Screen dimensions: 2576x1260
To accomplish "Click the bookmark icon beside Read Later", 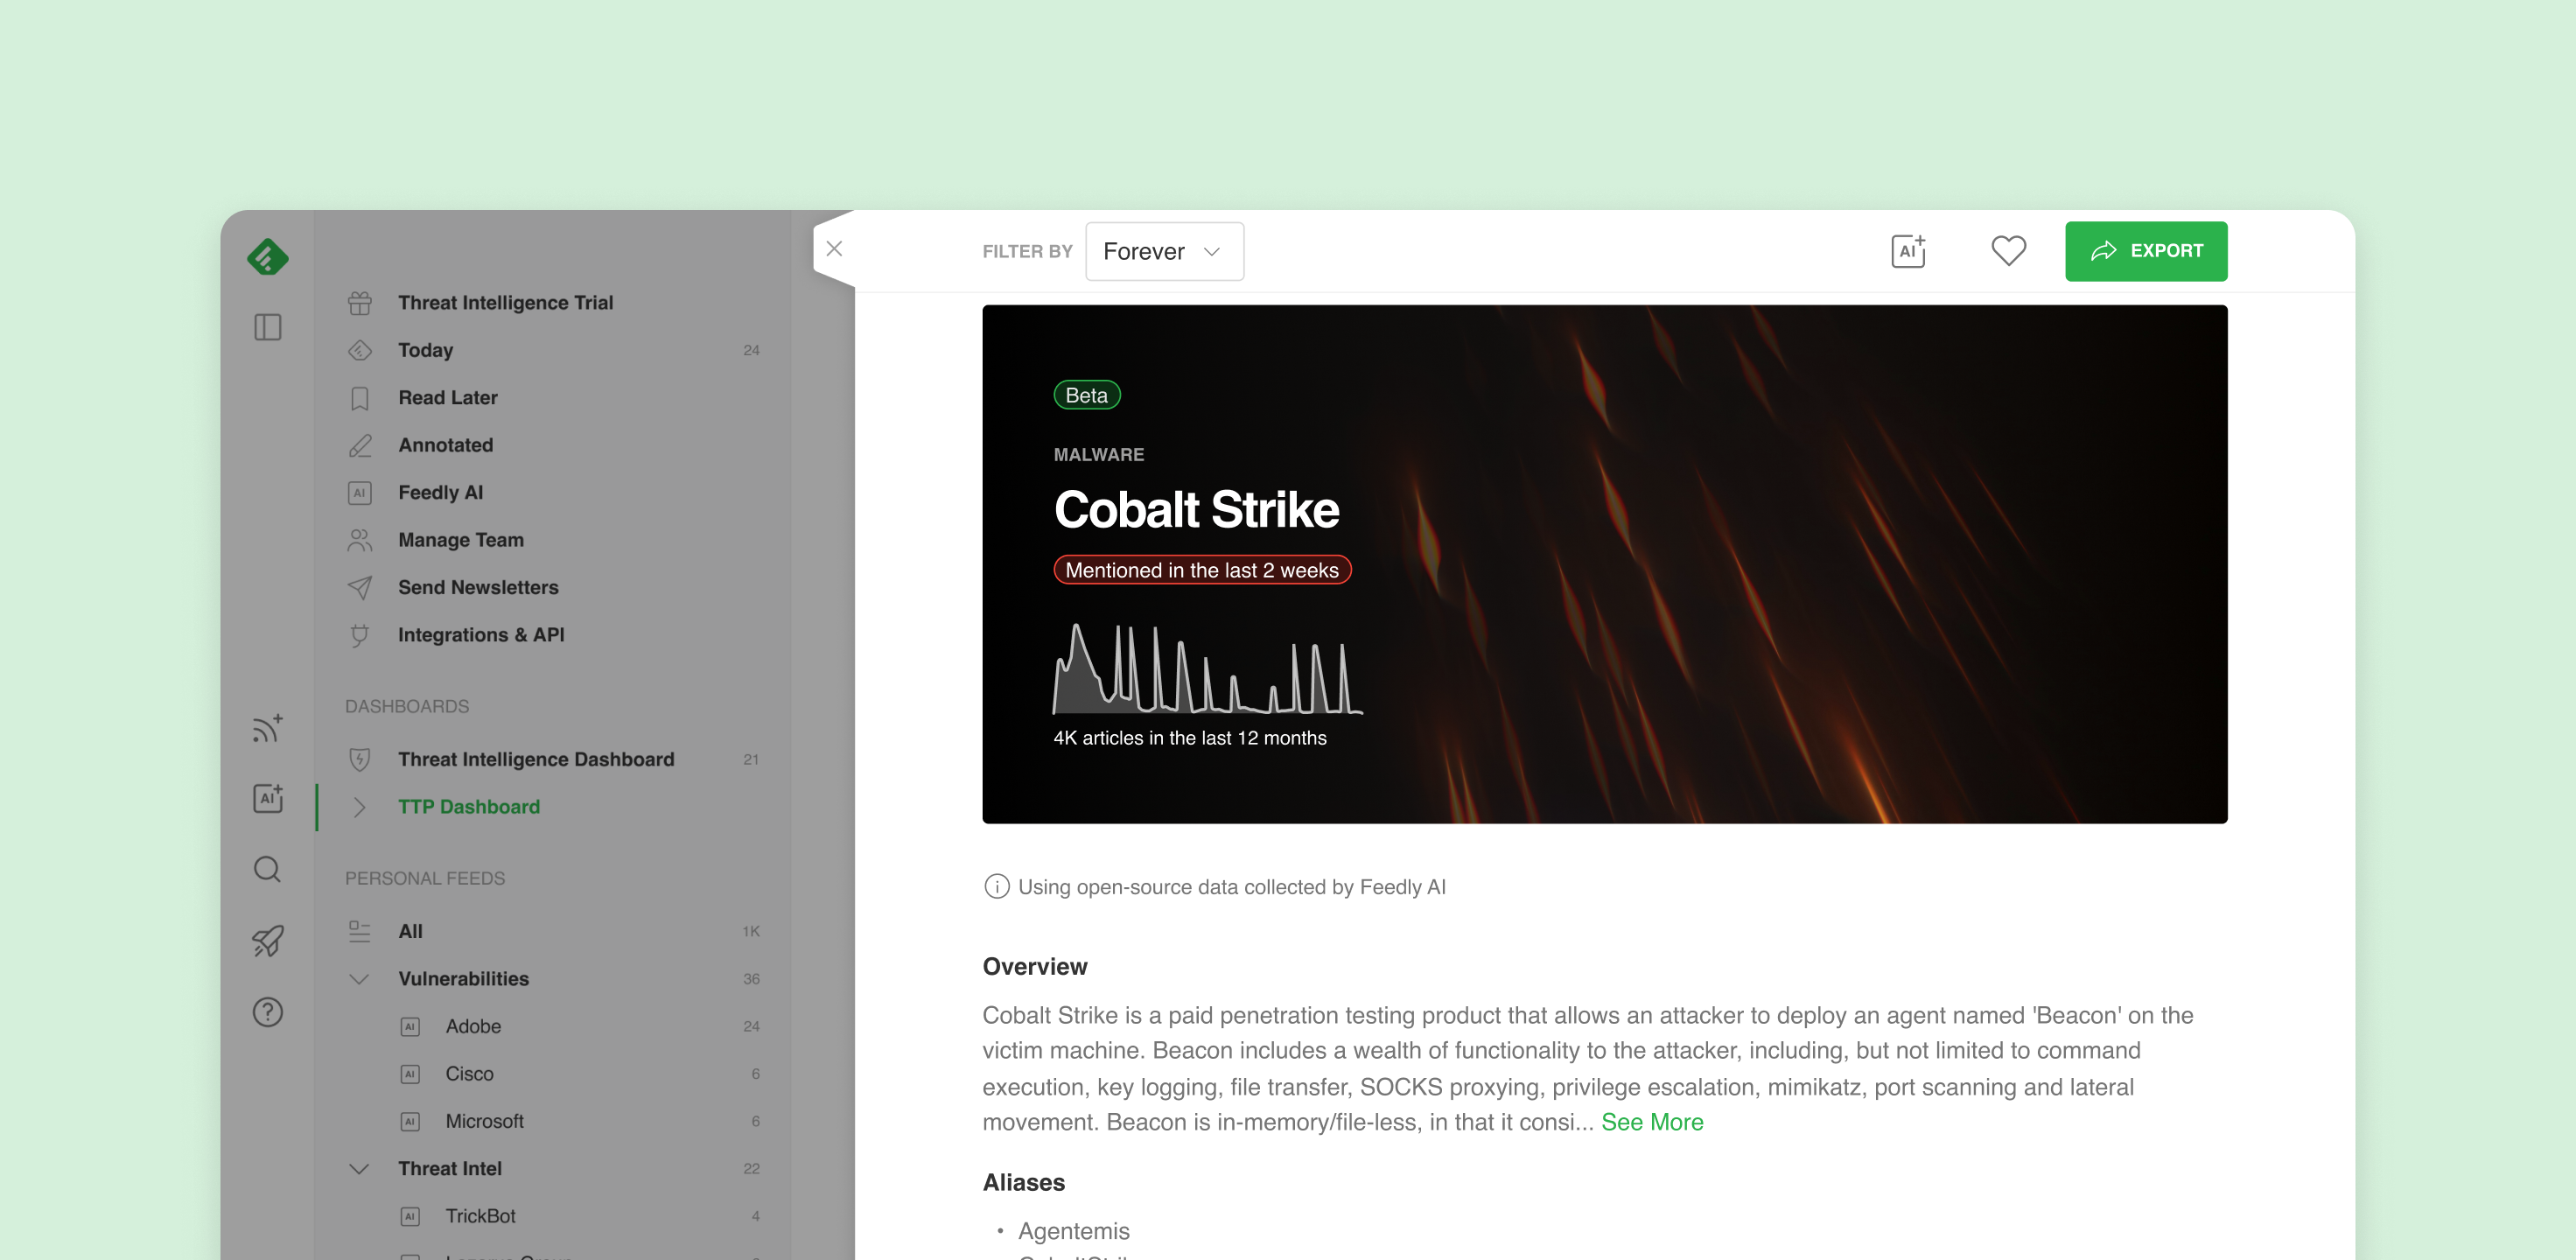I will point(360,398).
